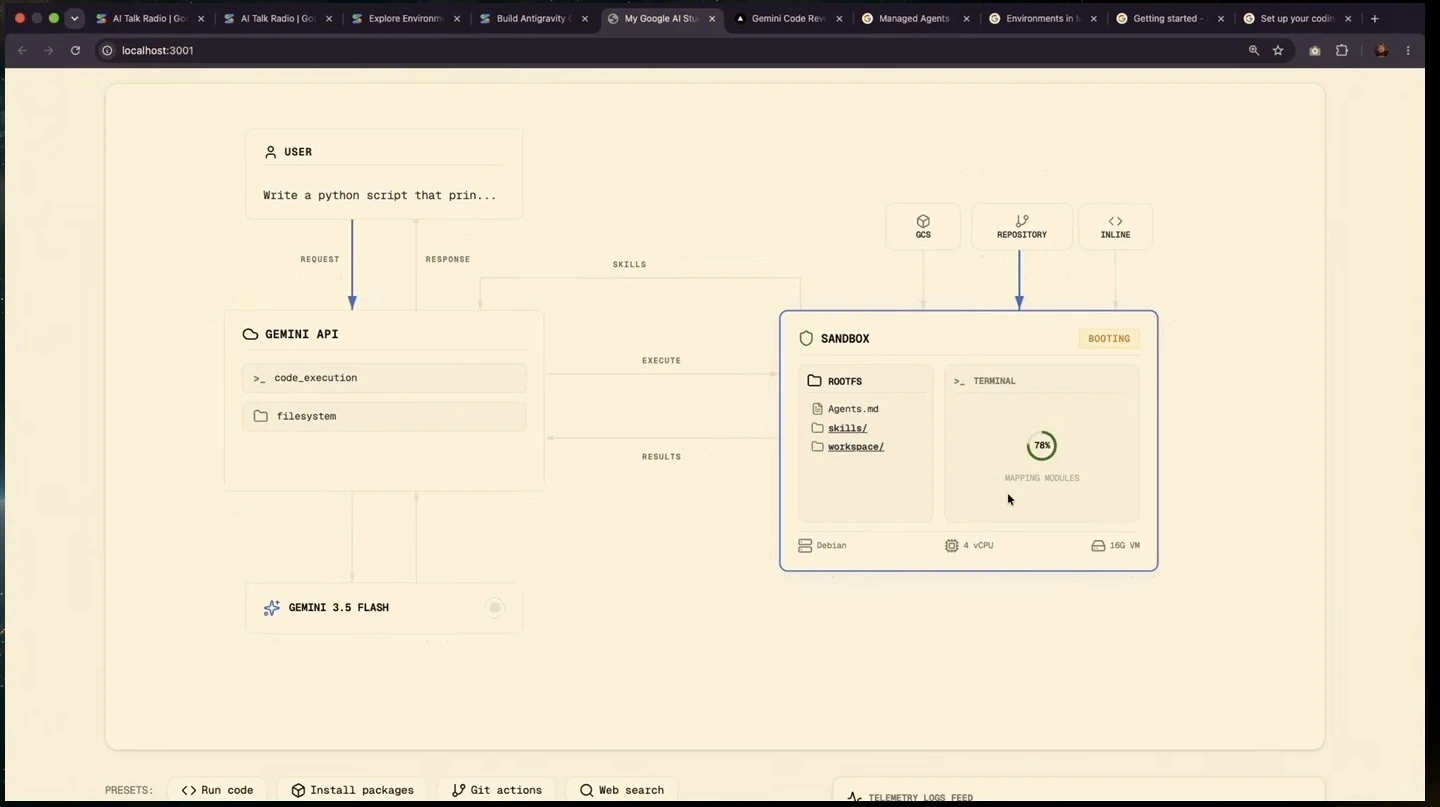Click the 78% circular progress indicator
Screen dimensions: 1440x807
click(1042, 446)
